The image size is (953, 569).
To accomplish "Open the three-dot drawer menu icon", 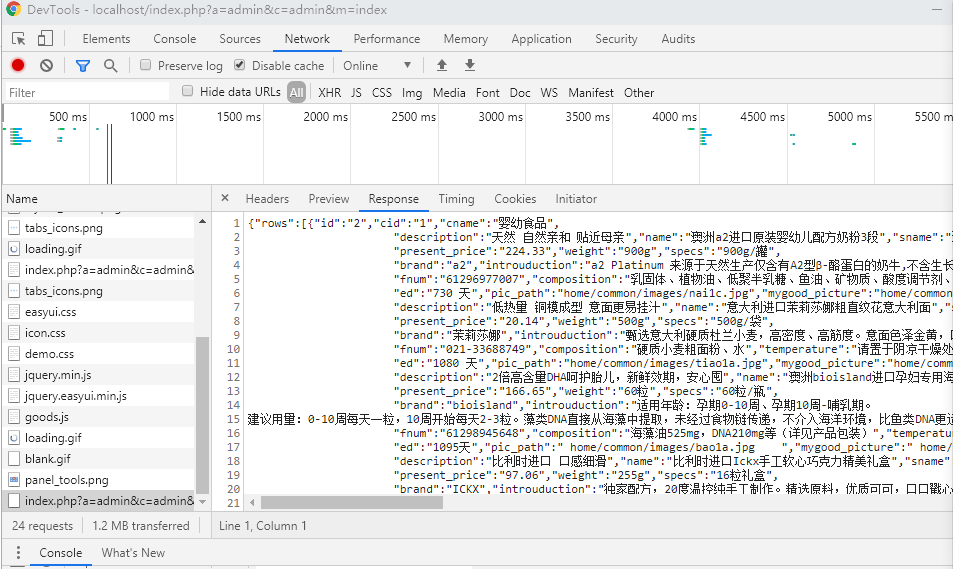I will click(x=18, y=553).
